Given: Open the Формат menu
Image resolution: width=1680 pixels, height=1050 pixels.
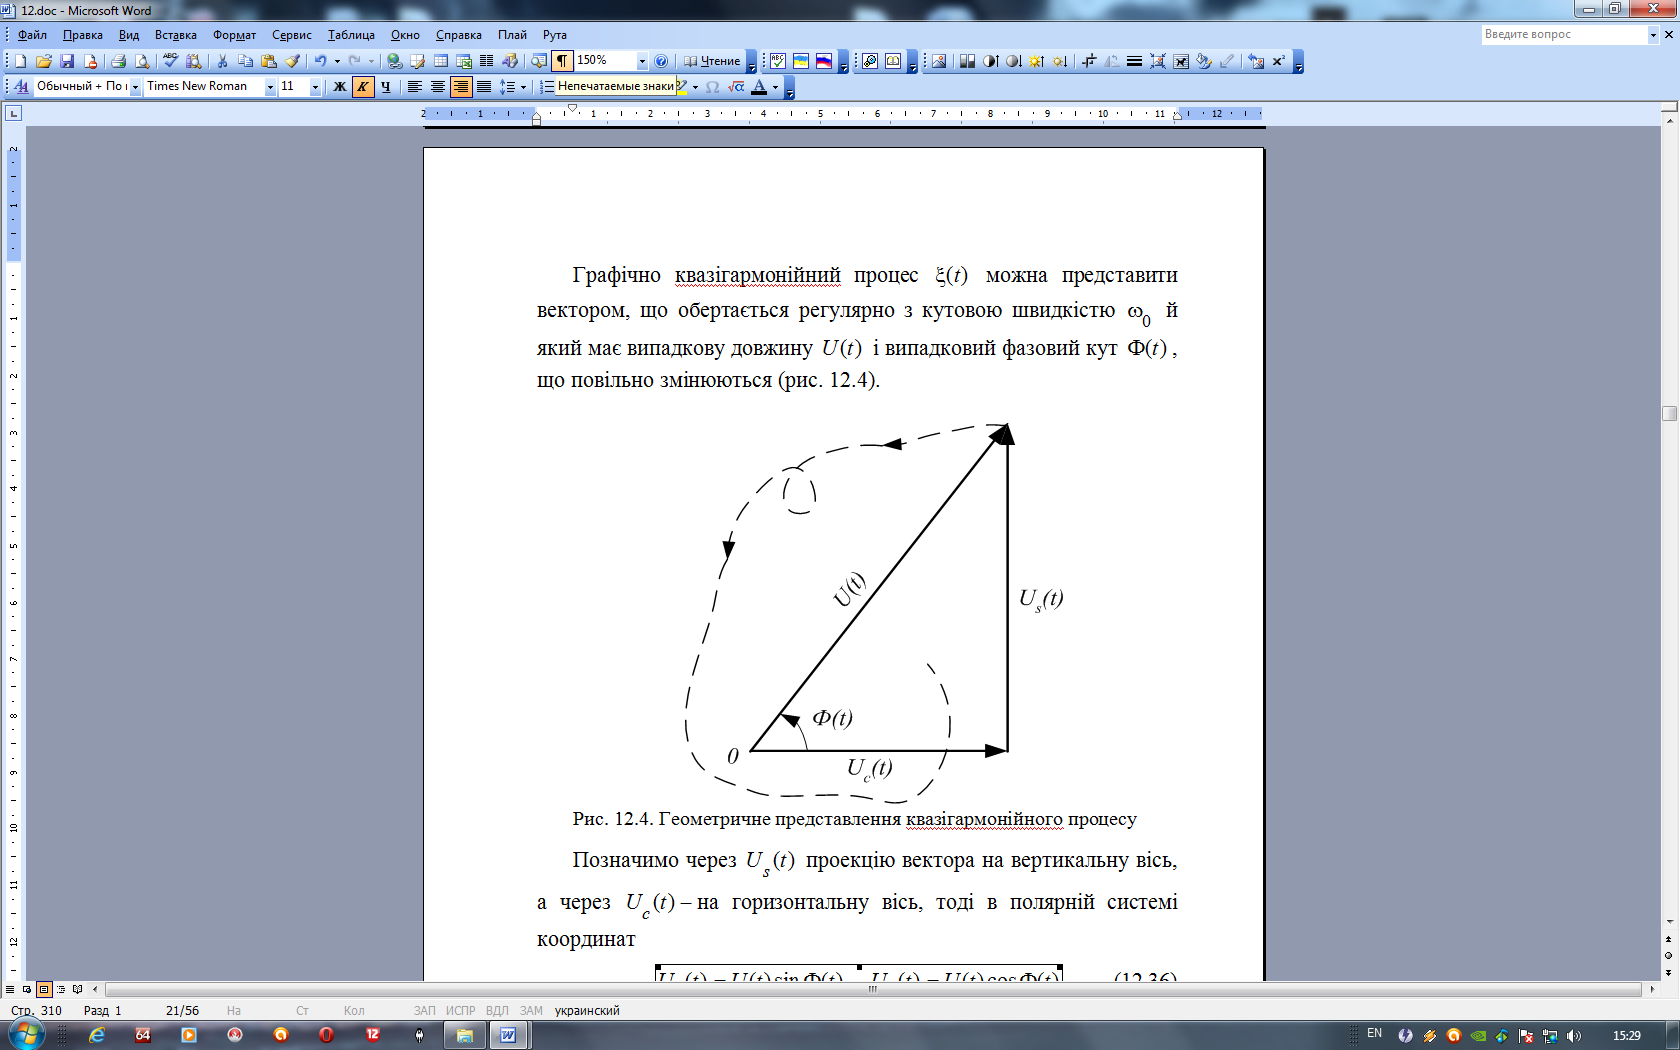Looking at the screenshot, I should click(x=234, y=35).
